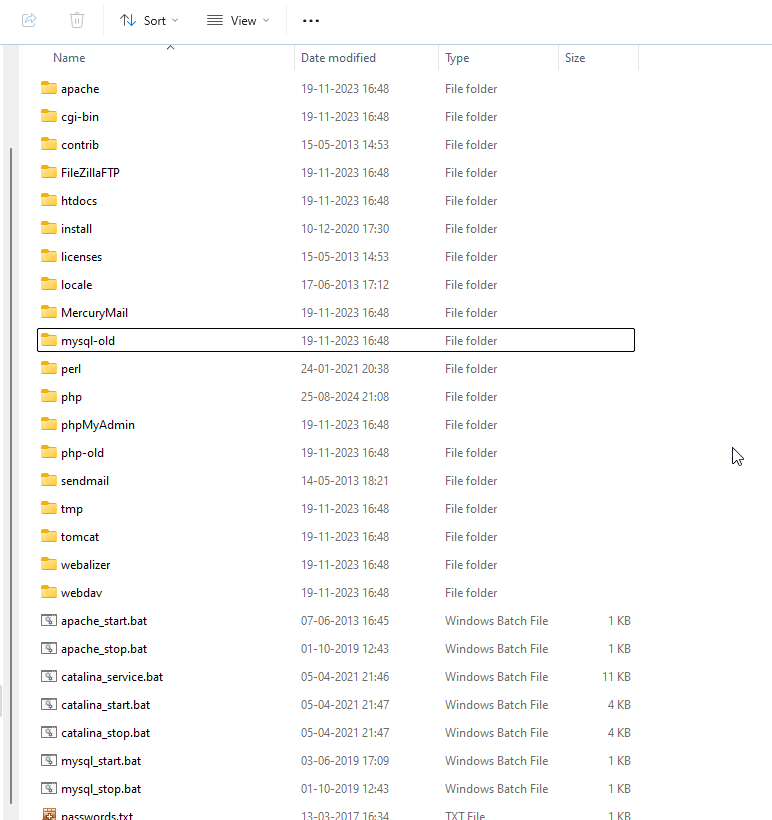Select the apache_start.bat batch file icon
Viewport: 772px width, 820px height.
click(49, 620)
